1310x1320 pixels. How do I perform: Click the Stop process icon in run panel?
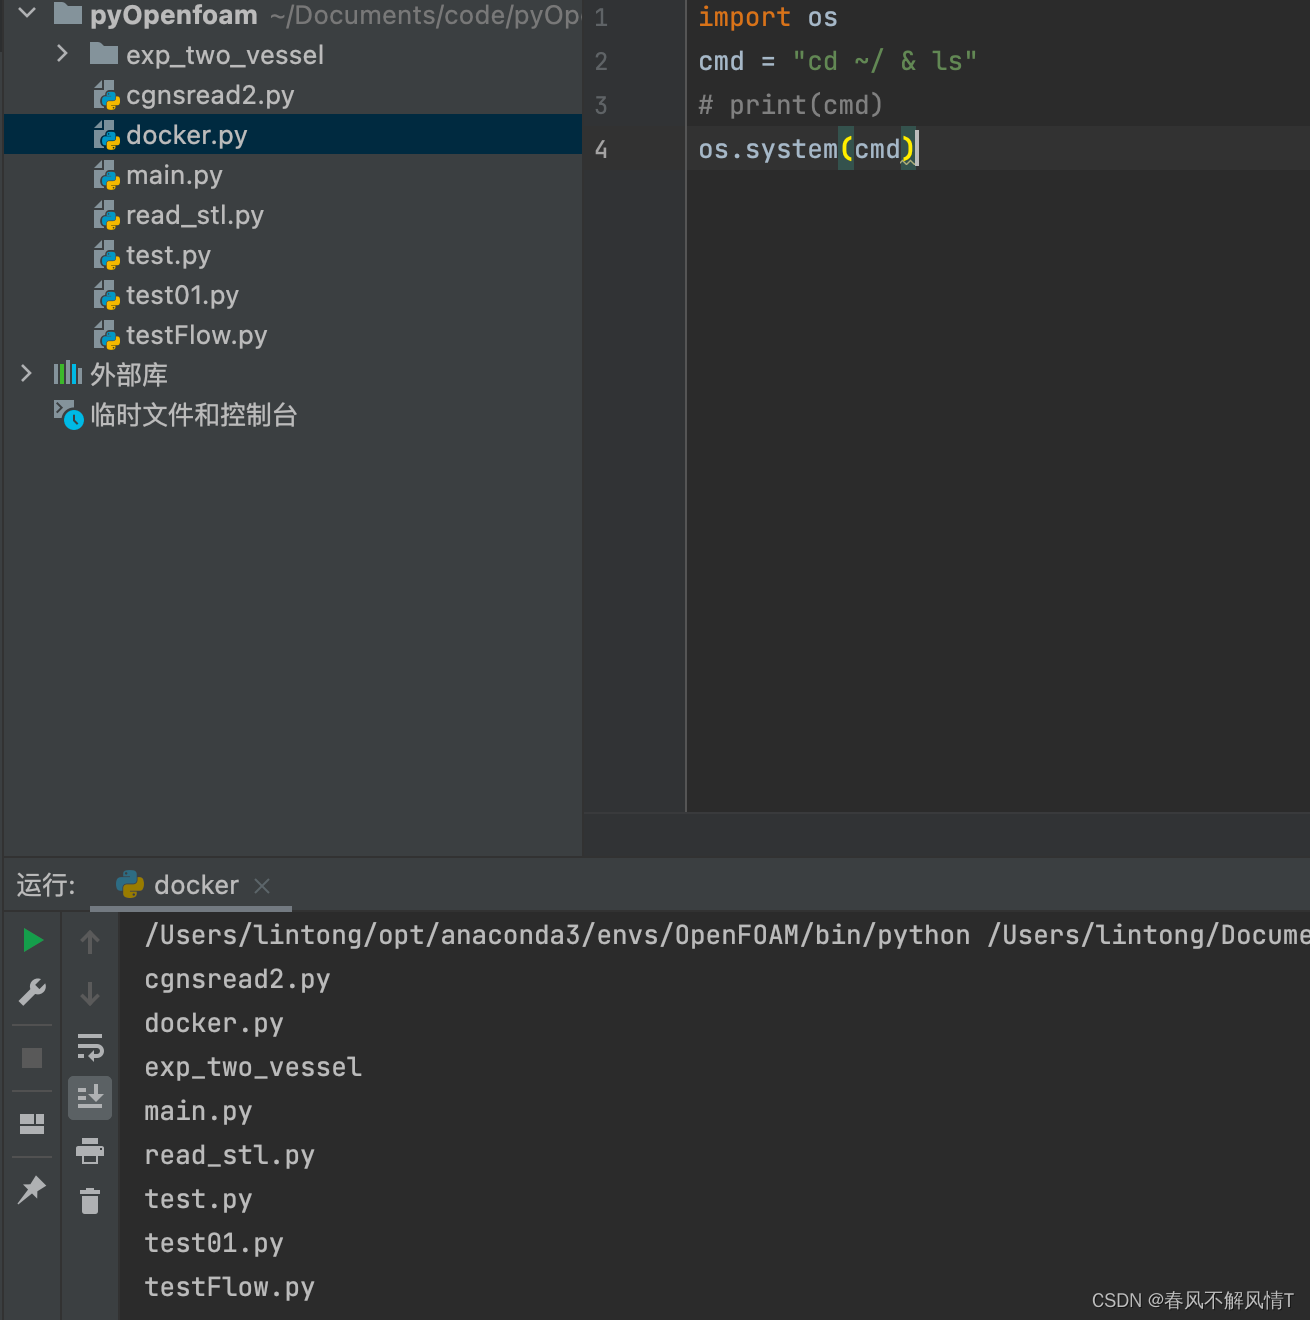(x=32, y=1057)
